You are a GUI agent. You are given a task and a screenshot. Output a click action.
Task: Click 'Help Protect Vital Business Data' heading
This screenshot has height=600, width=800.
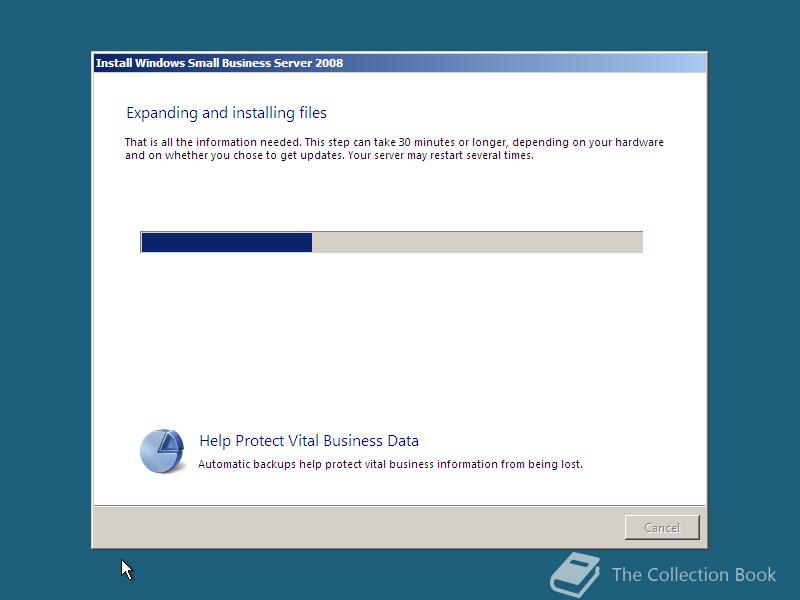pyautogui.click(x=309, y=441)
